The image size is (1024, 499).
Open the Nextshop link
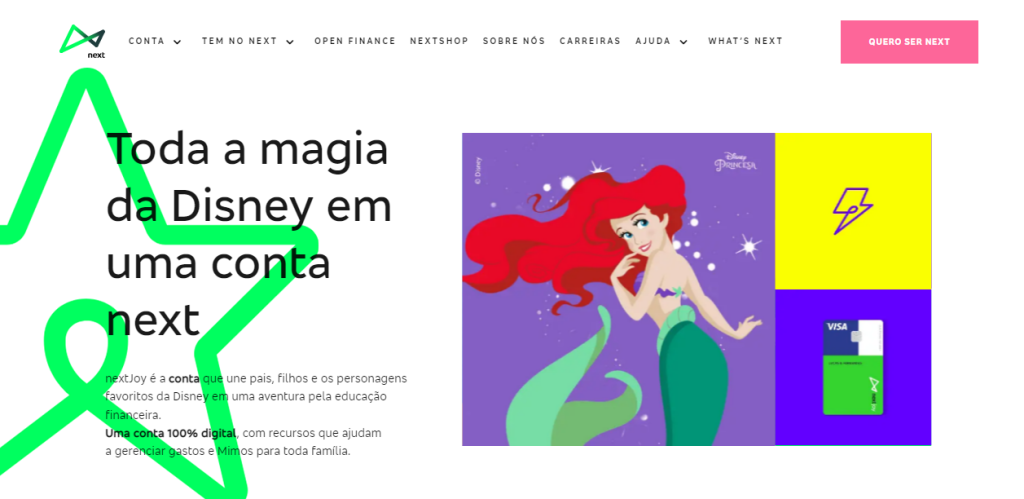click(439, 41)
